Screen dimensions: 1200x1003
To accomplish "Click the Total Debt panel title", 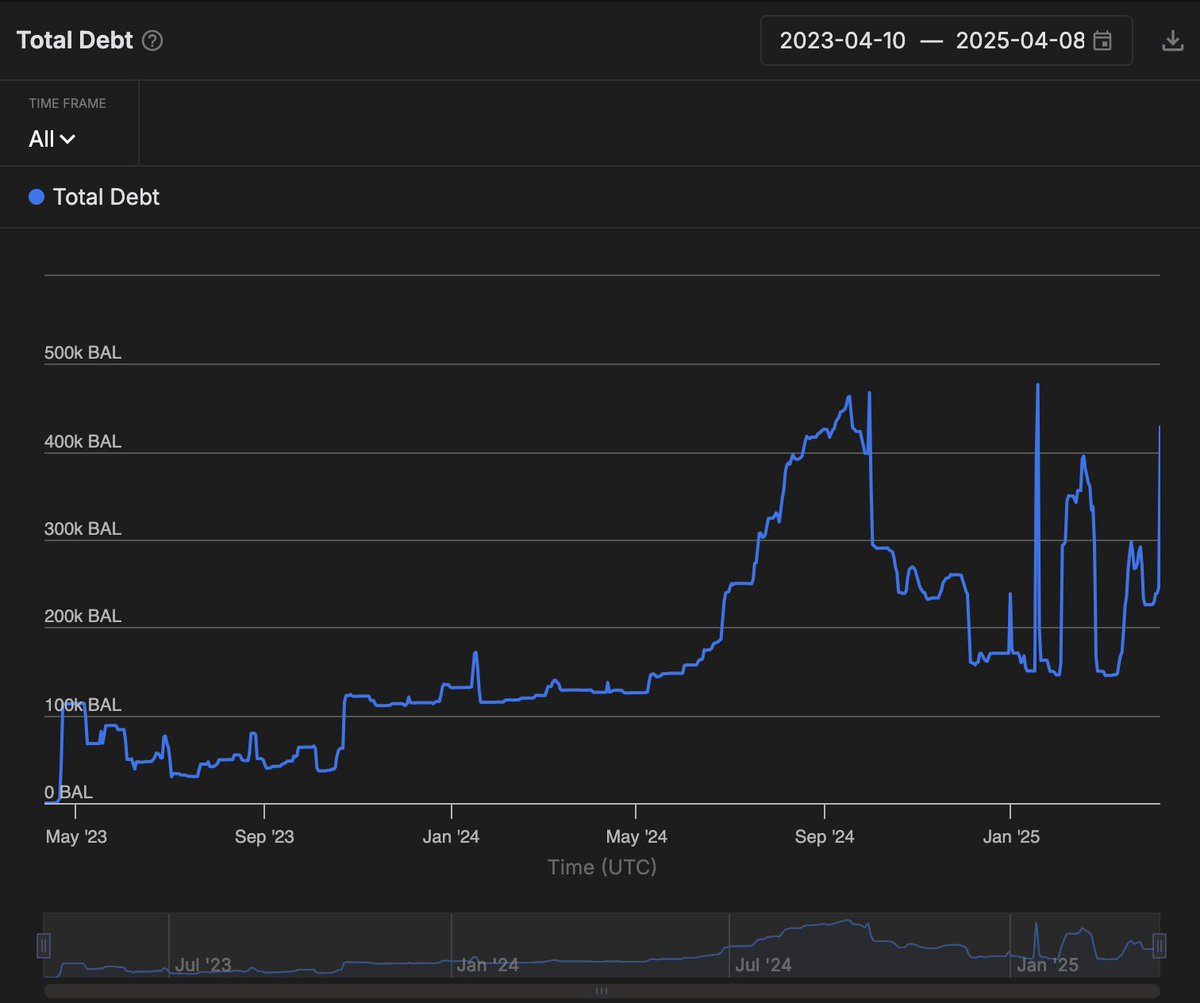I will point(74,41).
